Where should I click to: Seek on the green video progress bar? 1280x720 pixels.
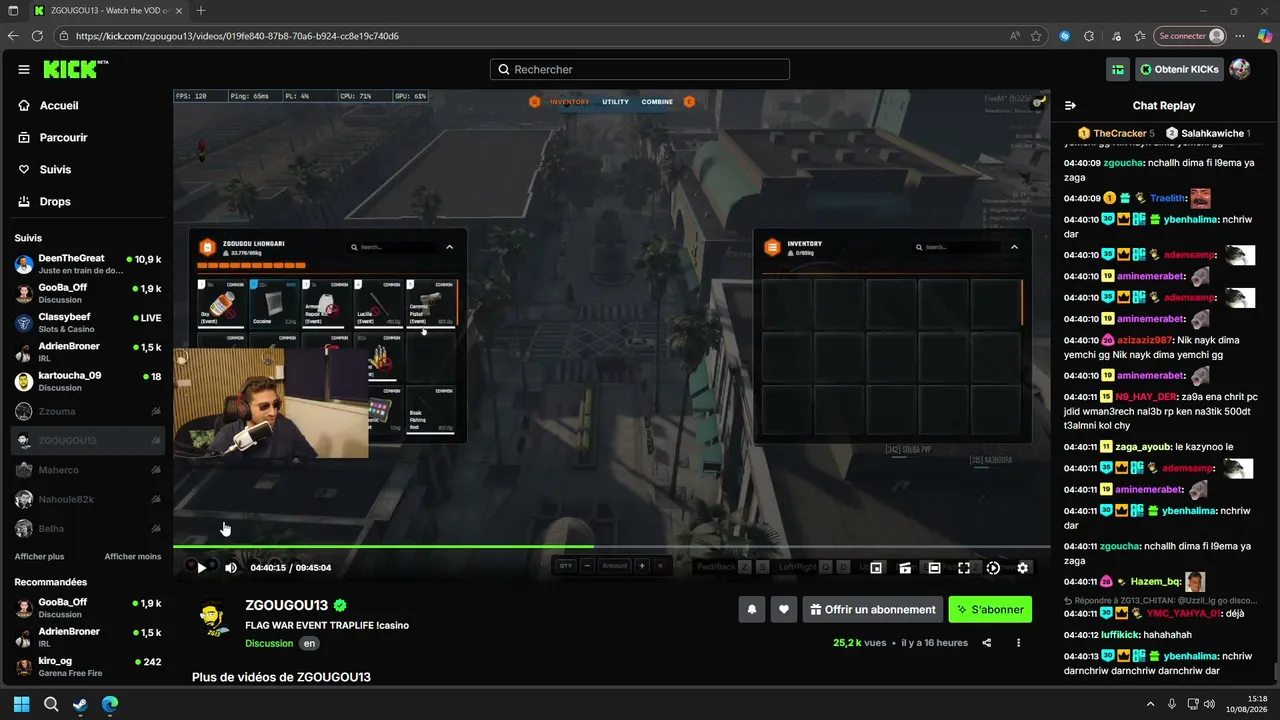coord(612,546)
